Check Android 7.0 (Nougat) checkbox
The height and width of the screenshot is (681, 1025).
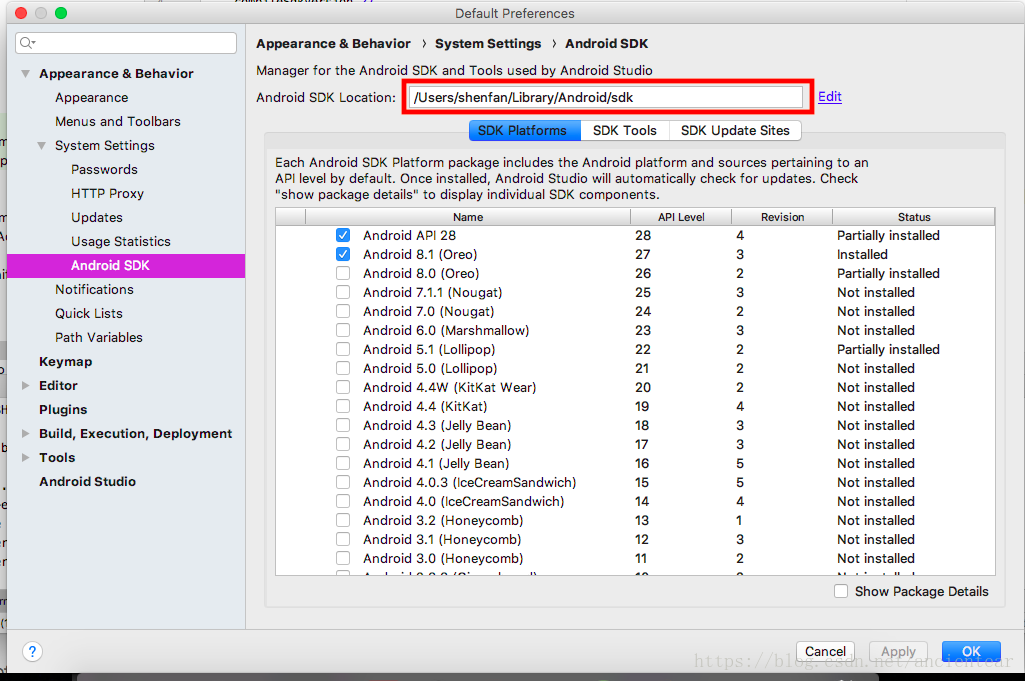click(x=343, y=311)
